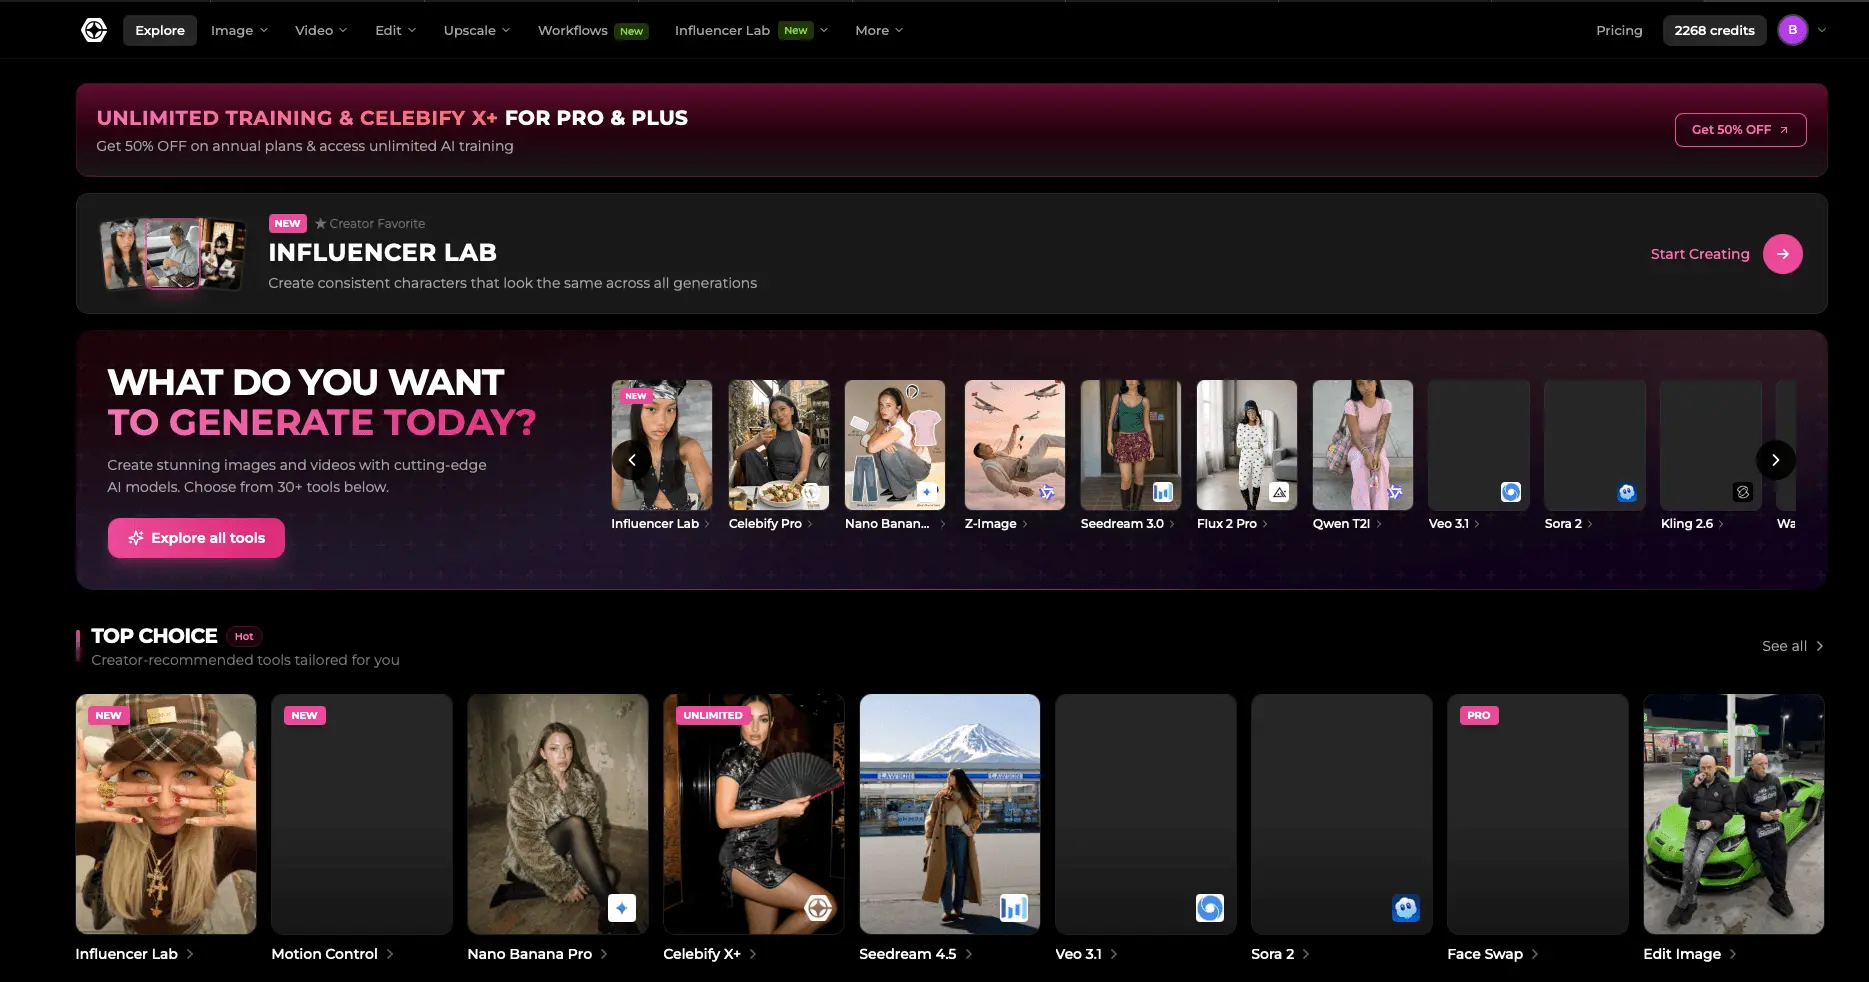
Task: Click the Explore all tools button
Action: 196,538
